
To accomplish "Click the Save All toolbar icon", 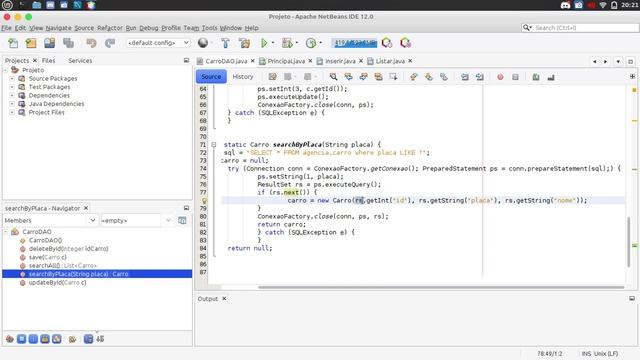I will click(x=69, y=43).
